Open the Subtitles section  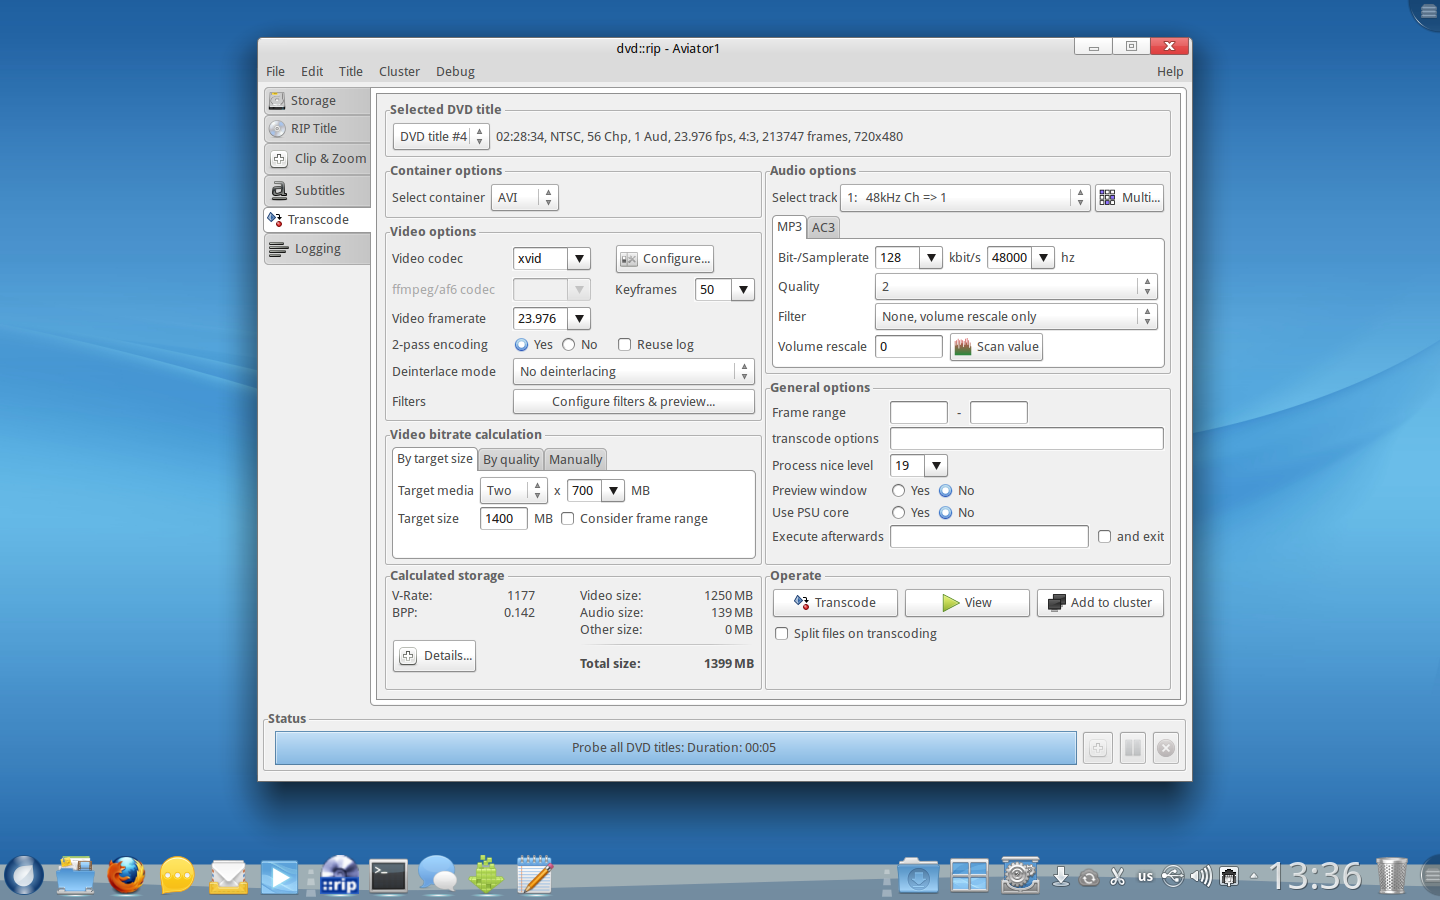(318, 191)
